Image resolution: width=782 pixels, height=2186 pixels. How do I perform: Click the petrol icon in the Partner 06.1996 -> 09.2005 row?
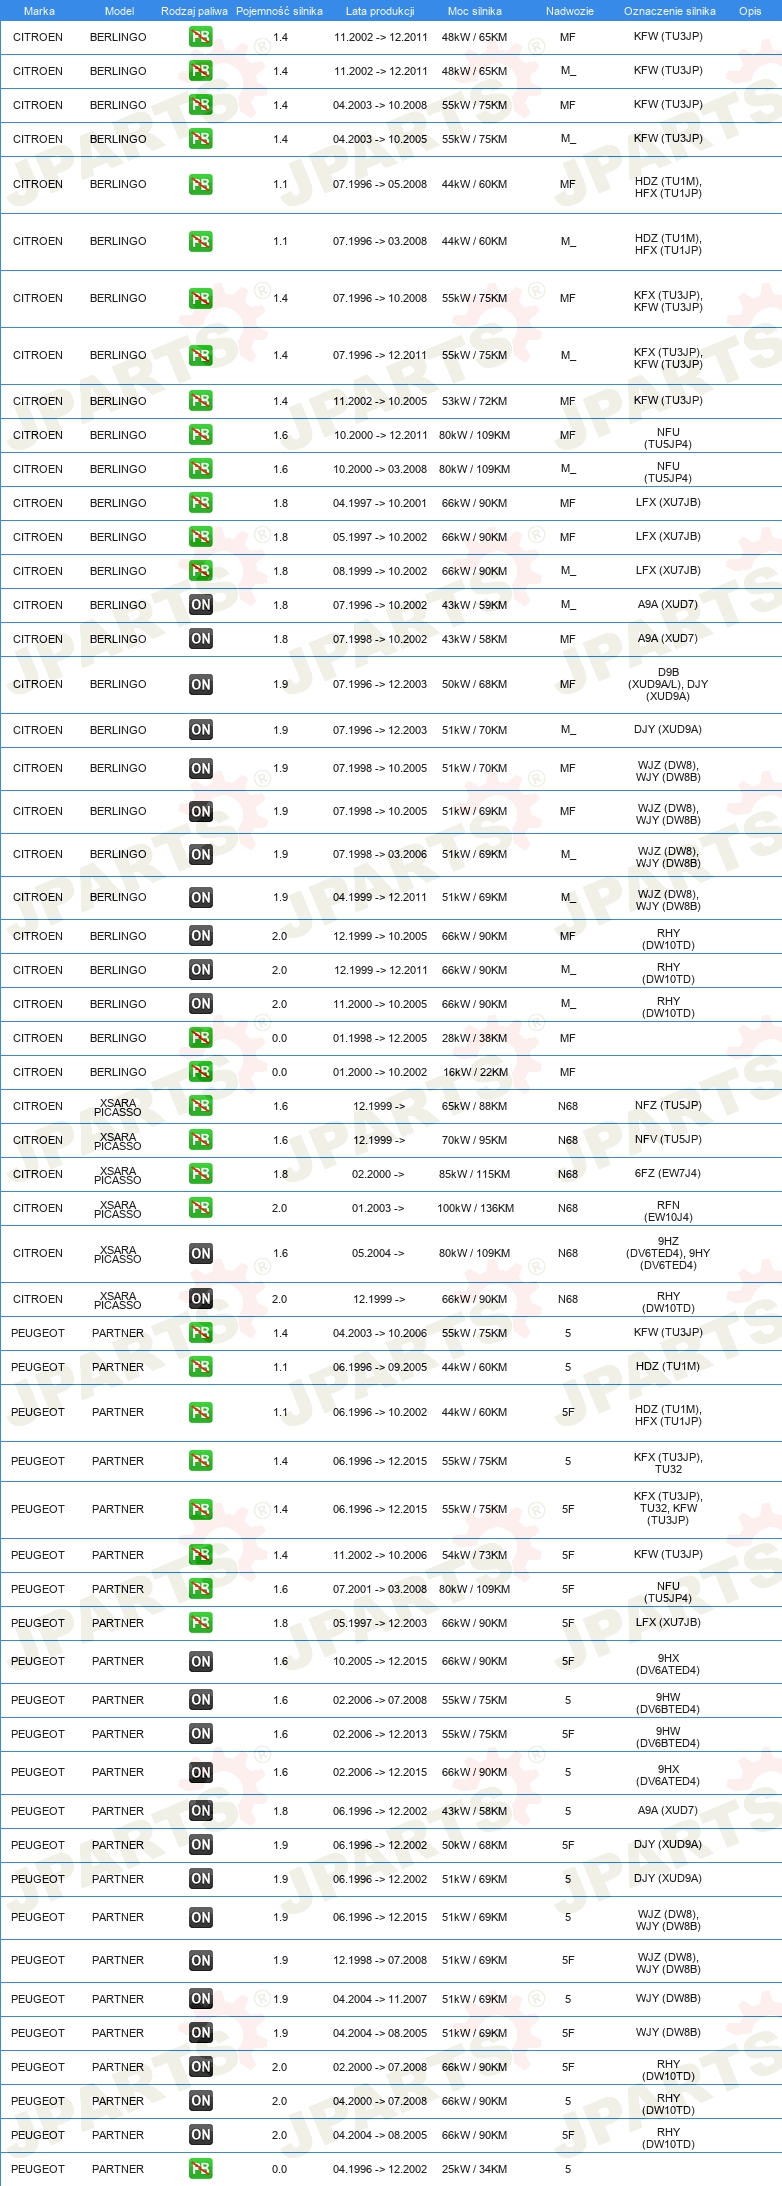[x=201, y=1367]
